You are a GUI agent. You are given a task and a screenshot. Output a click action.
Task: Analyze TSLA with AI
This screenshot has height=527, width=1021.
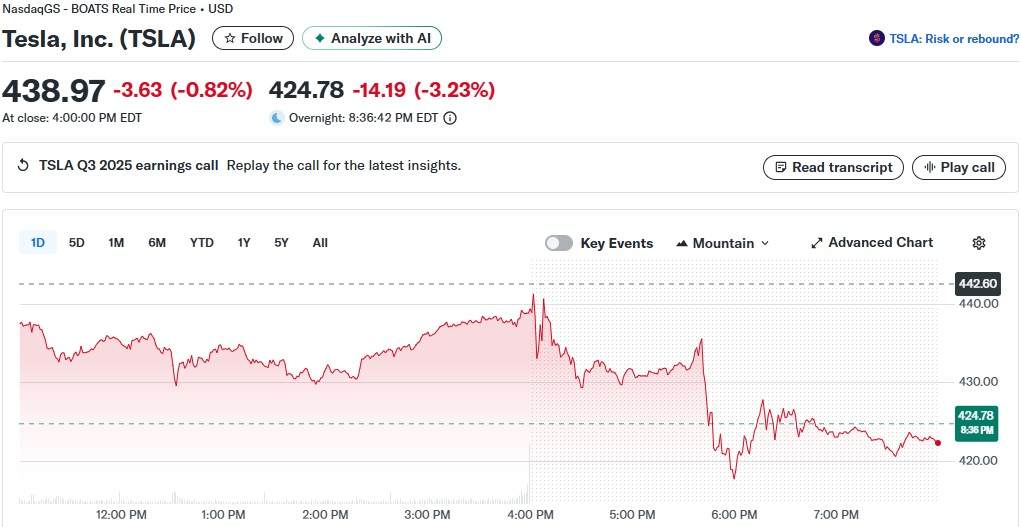371,39
